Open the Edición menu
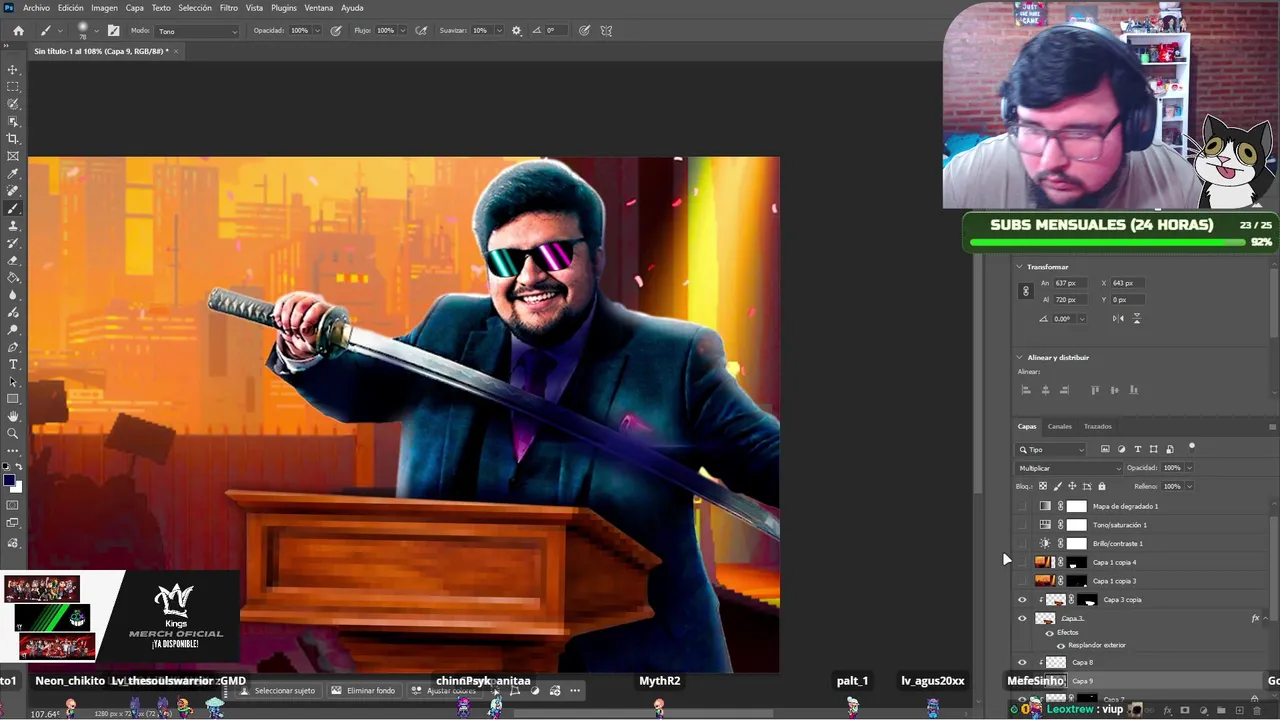Screen dimensions: 1280x720 [x=71, y=8]
